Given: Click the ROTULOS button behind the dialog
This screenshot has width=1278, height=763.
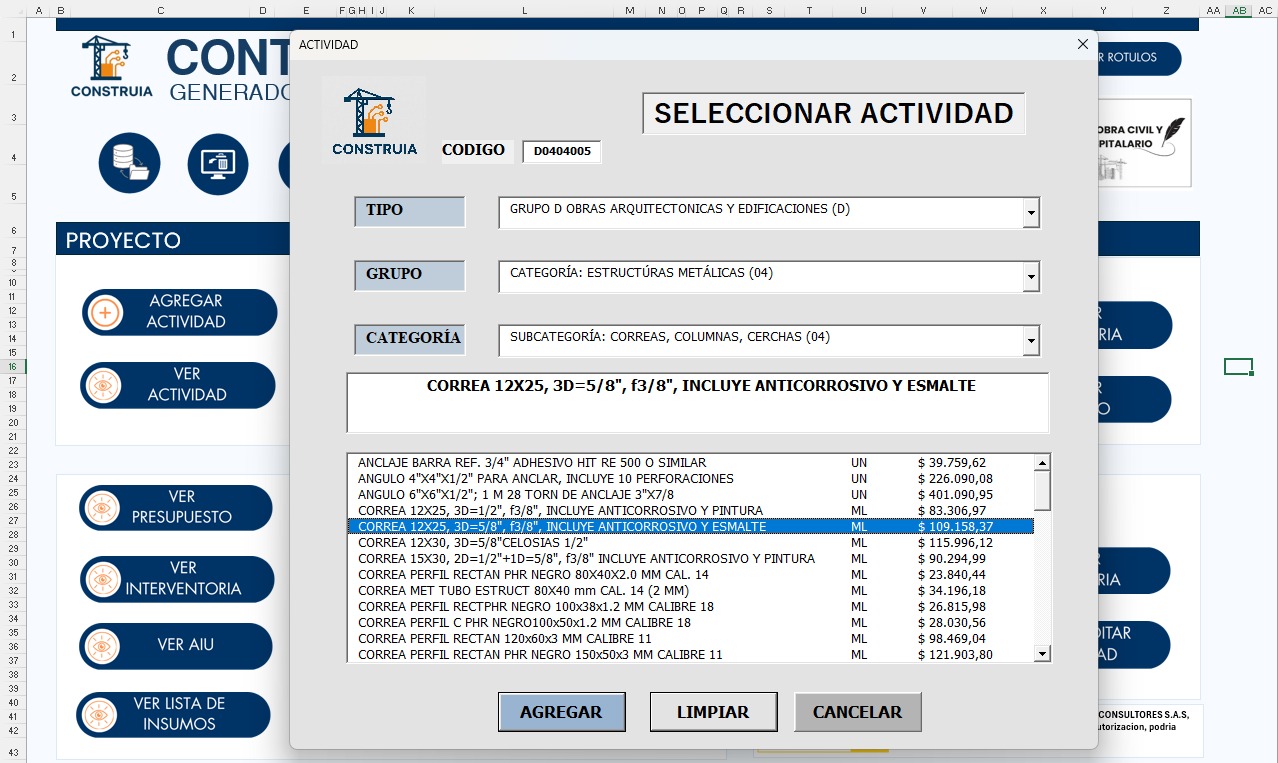Looking at the screenshot, I should click(x=1130, y=58).
